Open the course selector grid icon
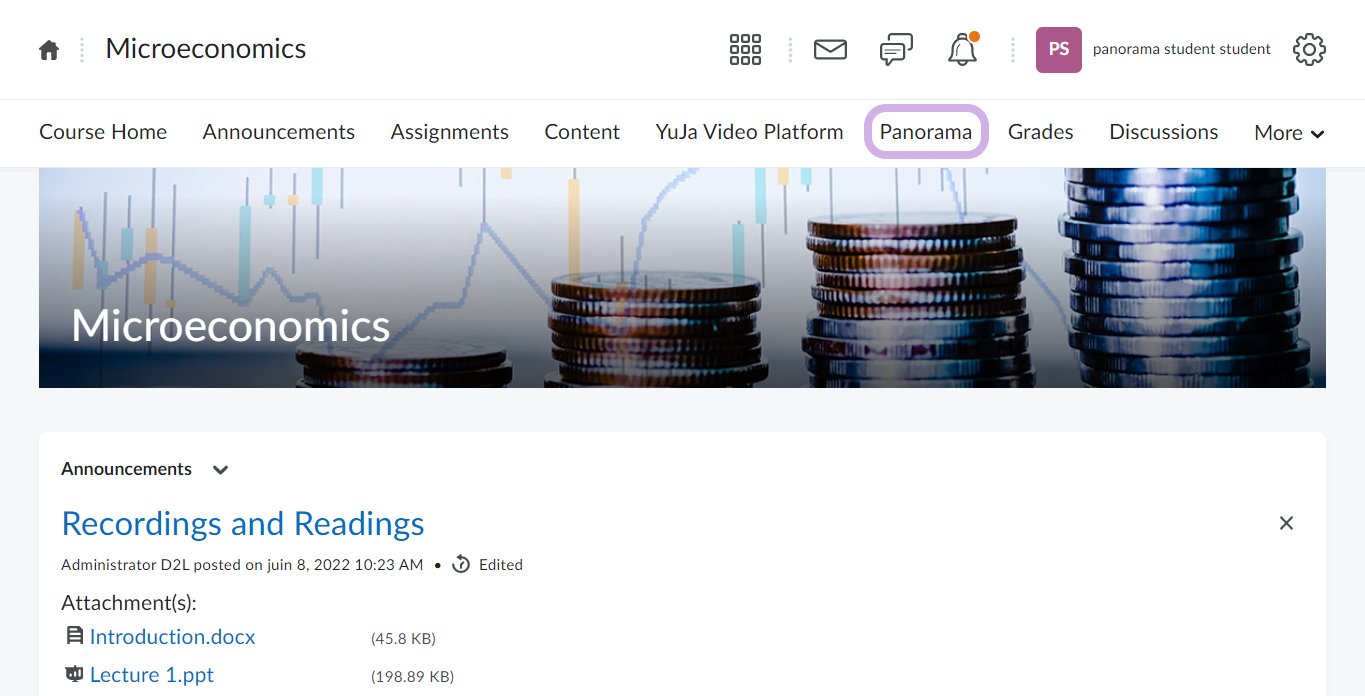The image size is (1365, 696). pos(745,49)
